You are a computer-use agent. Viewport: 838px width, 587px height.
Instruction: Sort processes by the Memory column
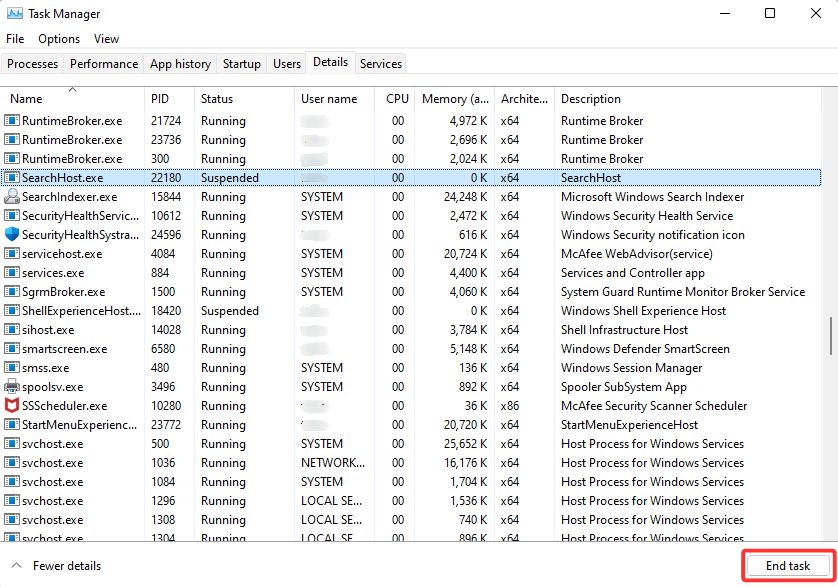tap(454, 99)
